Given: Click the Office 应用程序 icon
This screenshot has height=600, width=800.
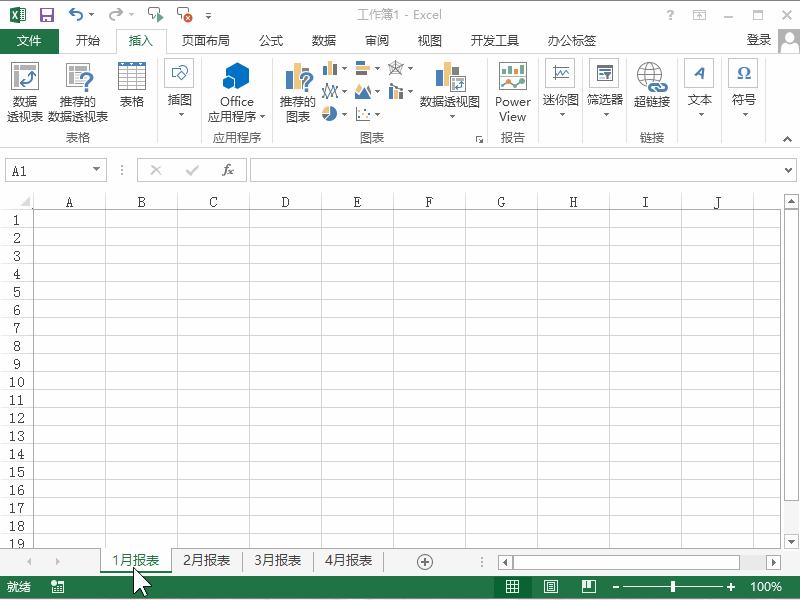Looking at the screenshot, I should [x=236, y=90].
